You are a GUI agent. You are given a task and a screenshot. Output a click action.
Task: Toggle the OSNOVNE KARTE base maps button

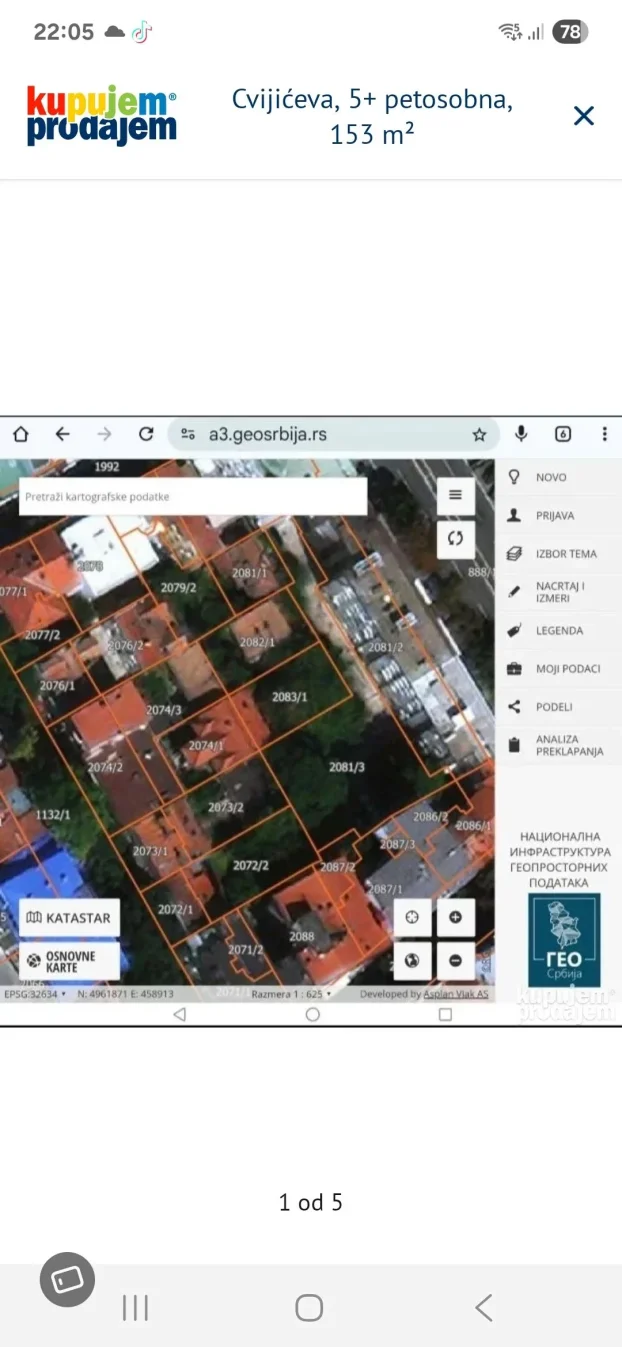coord(69,961)
